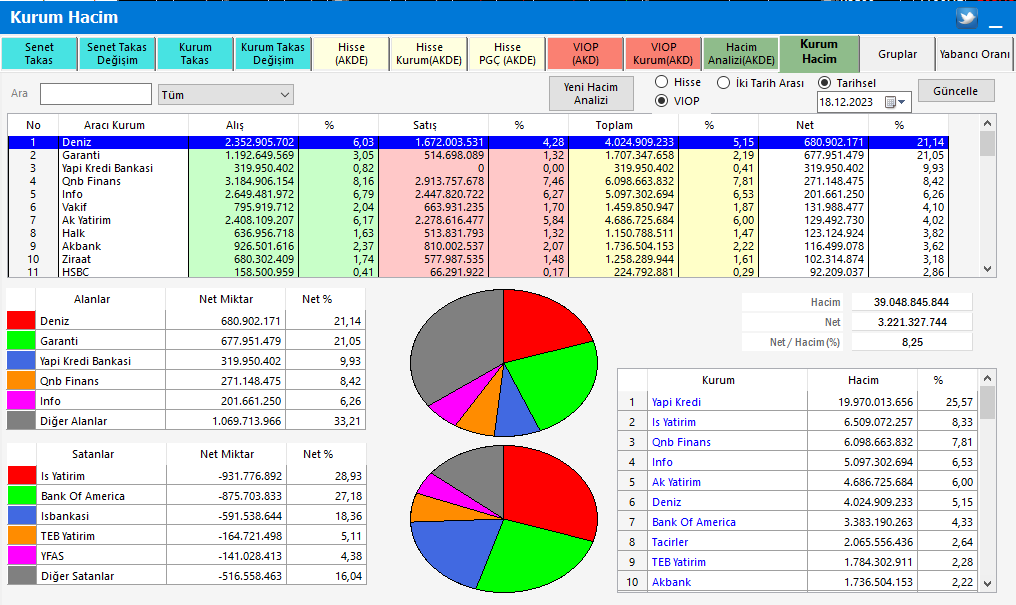The width and height of the screenshot is (1016, 605).
Task: Click the Hacim header in the Kurum list
Action: pyautogui.click(x=862, y=380)
